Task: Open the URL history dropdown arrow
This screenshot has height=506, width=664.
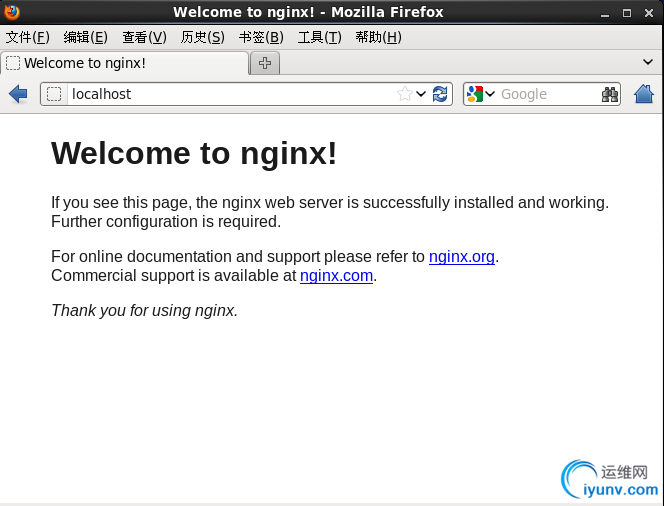Action: click(421, 94)
